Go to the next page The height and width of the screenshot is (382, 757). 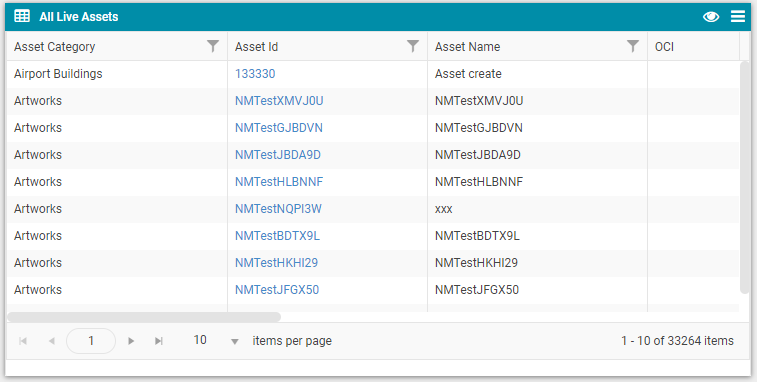[131, 341]
